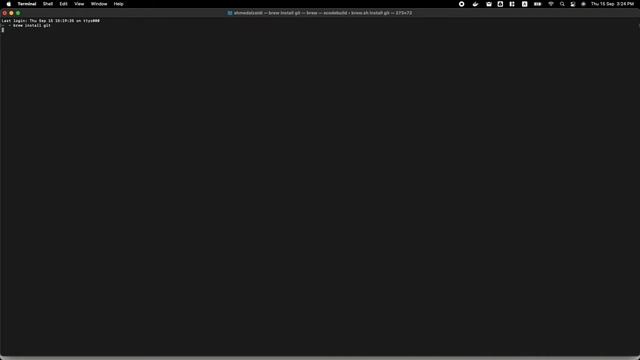
Task: Open Spotlight search magnifier icon
Action: click(562, 4)
